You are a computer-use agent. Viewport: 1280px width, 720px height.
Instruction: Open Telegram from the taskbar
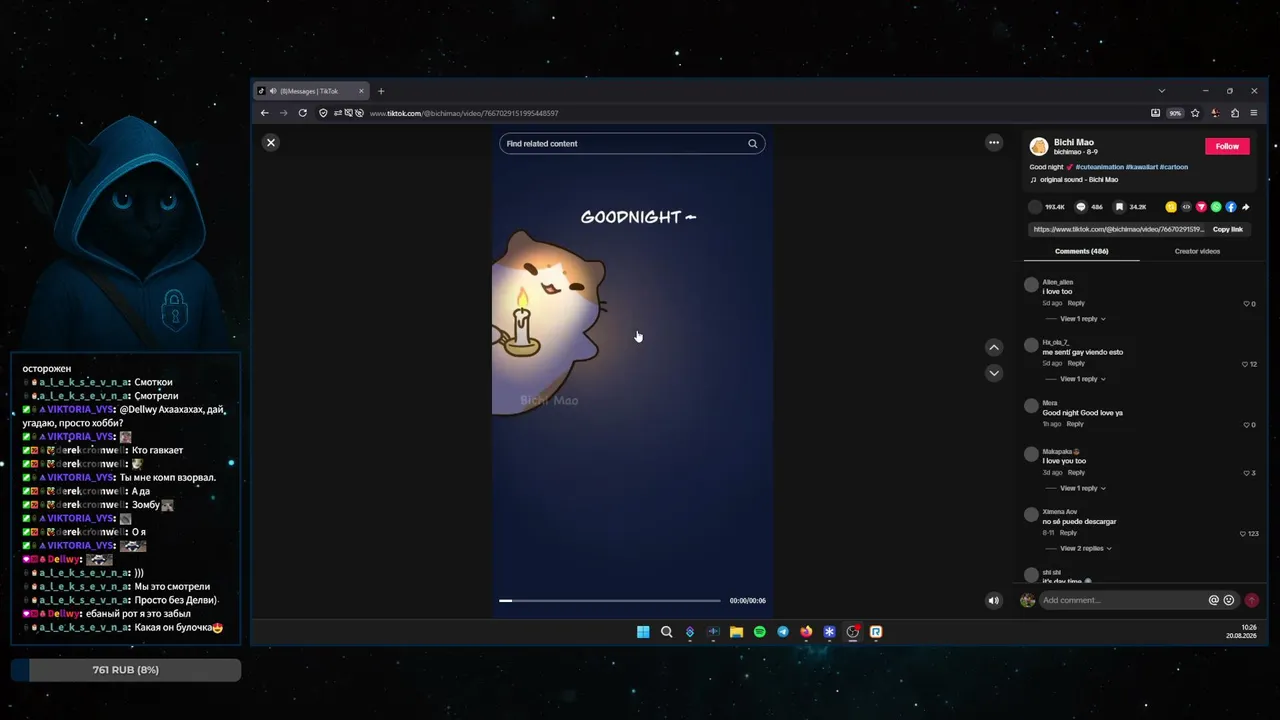click(783, 632)
